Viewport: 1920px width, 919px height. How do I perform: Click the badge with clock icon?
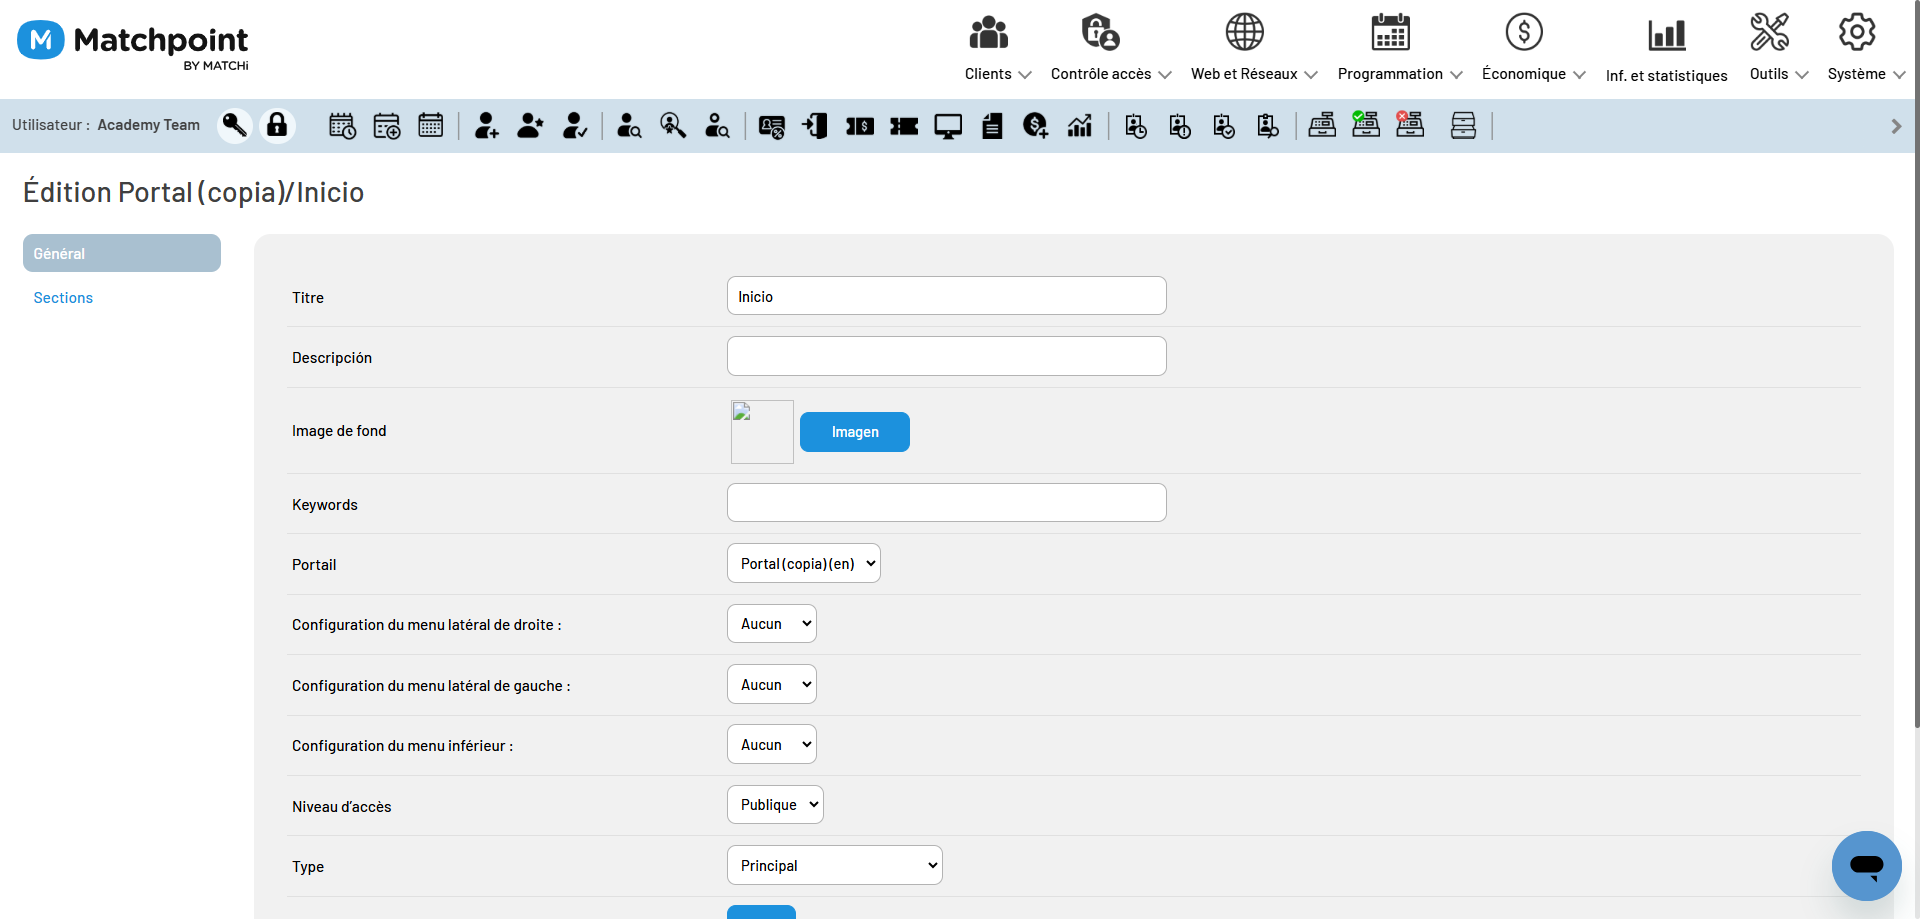tap(1136, 125)
